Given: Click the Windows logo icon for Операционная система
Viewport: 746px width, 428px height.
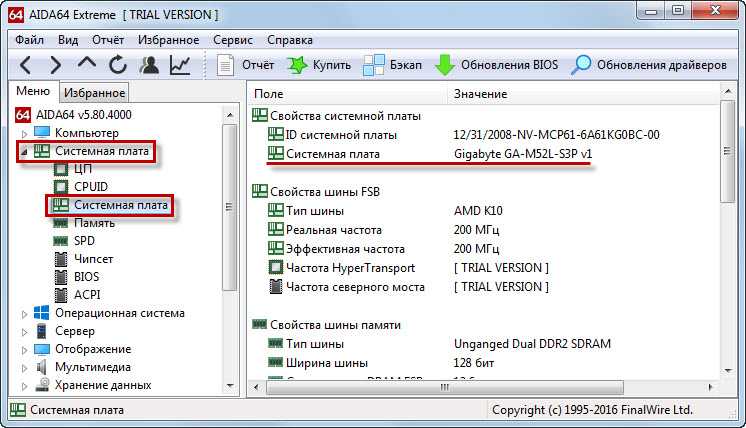Looking at the screenshot, I should (x=42, y=313).
